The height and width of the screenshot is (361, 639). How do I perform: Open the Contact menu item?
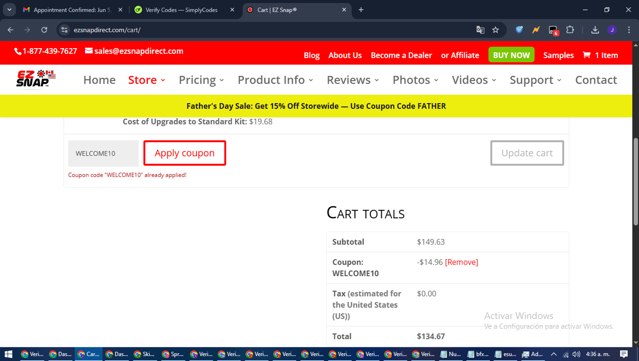(x=596, y=80)
